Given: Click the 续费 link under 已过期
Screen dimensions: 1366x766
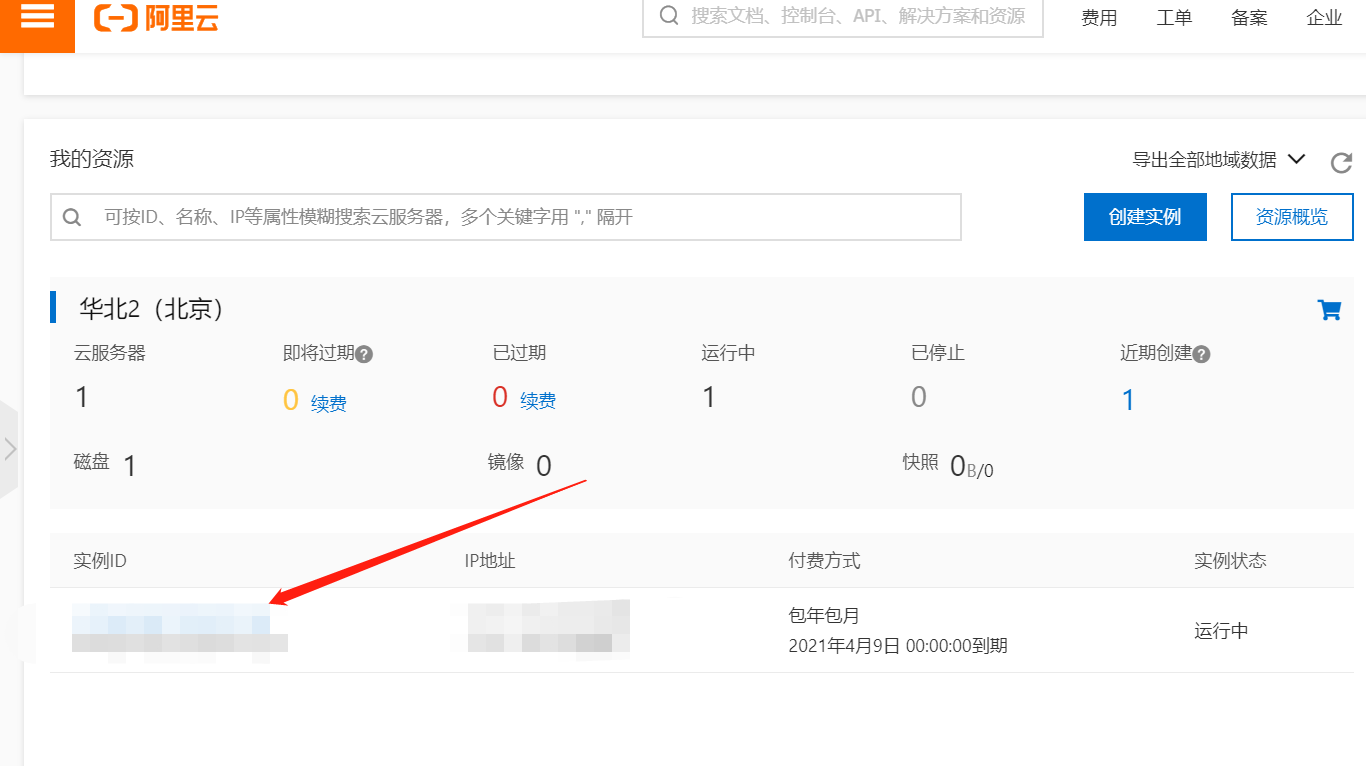Looking at the screenshot, I should 538,400.
